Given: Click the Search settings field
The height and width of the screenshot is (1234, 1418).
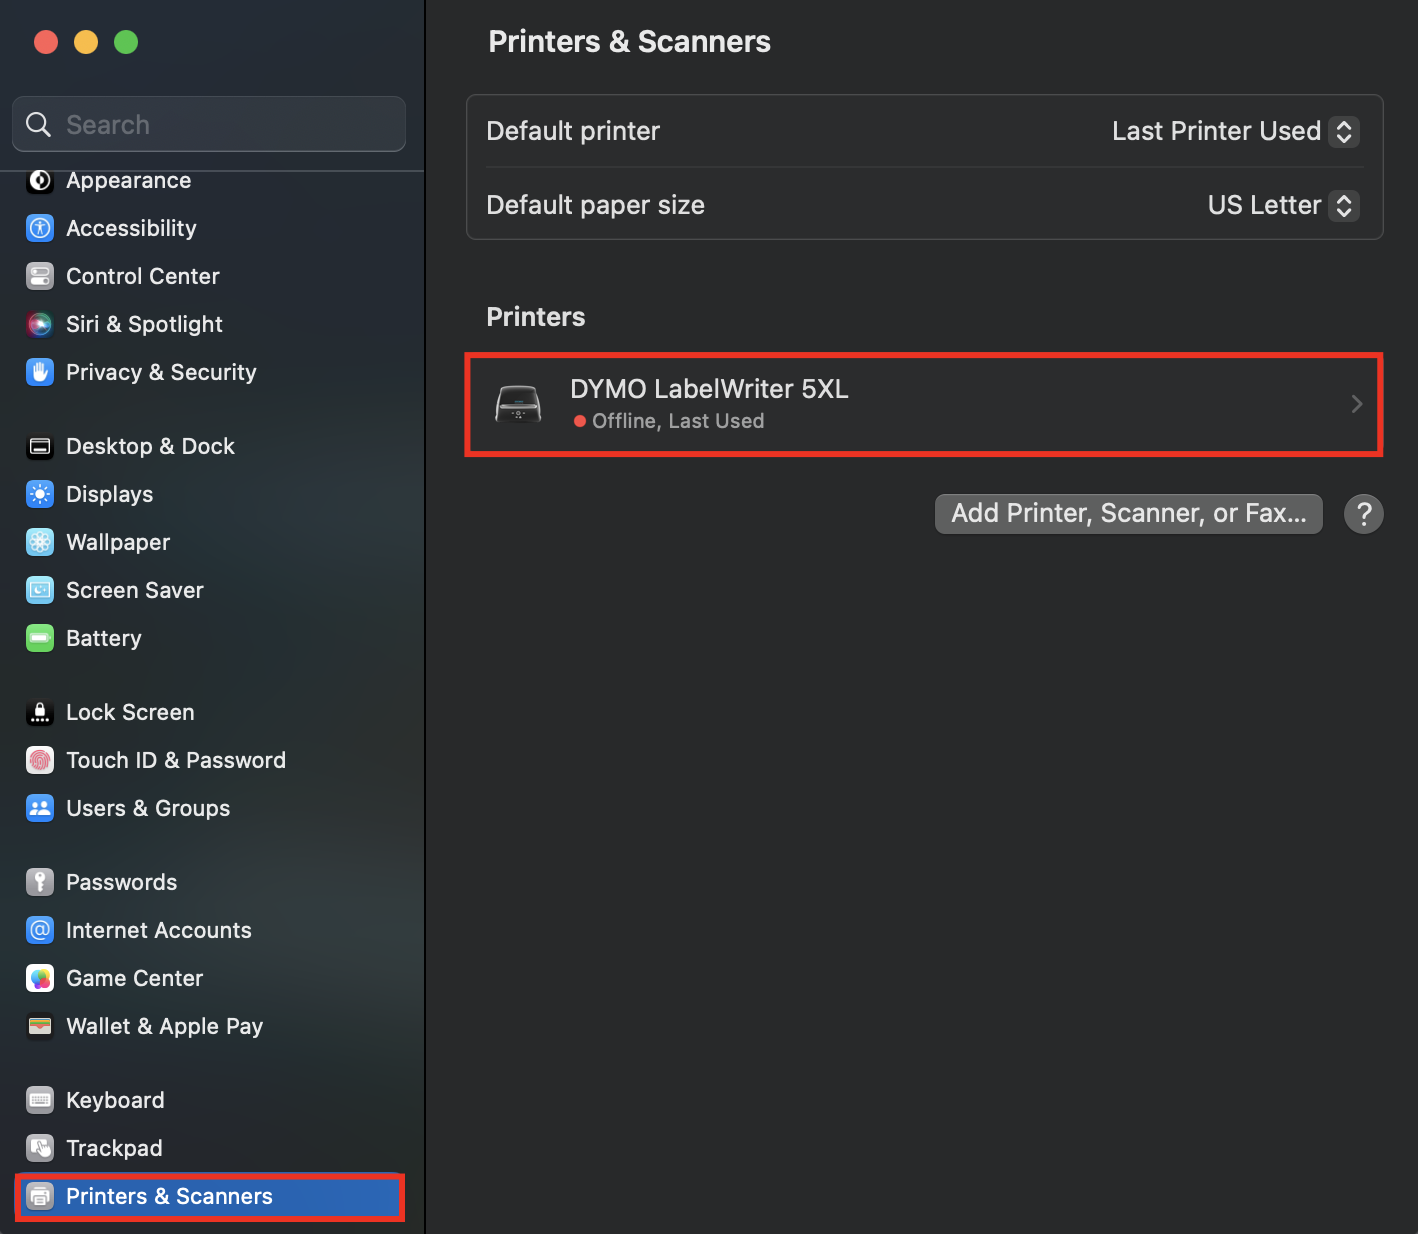Looking at the screenshot, I should click(x=220, y=125).
